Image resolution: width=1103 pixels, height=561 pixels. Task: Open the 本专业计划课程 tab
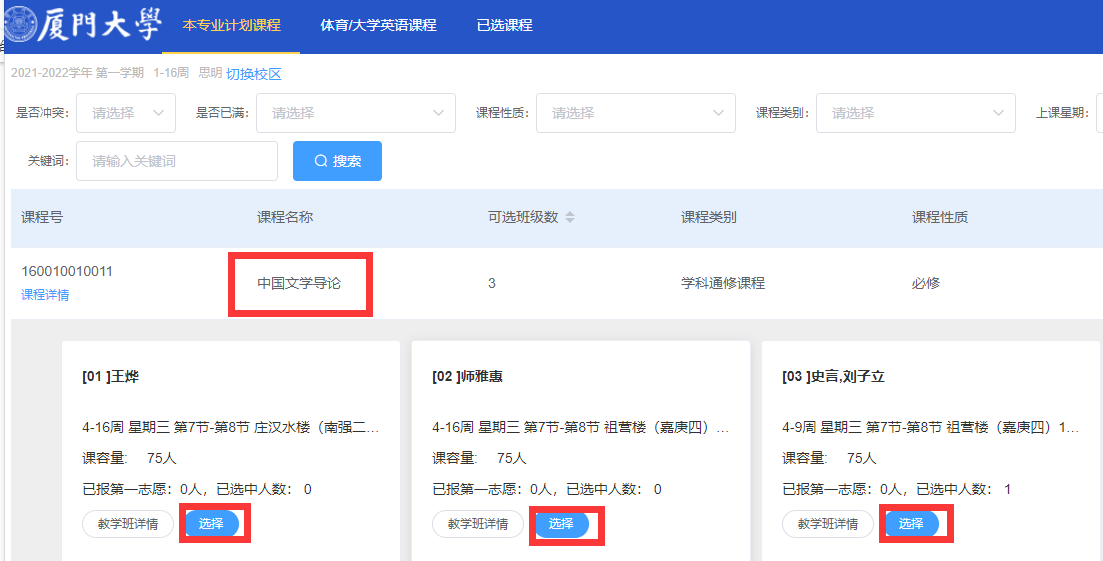(231, 26)
